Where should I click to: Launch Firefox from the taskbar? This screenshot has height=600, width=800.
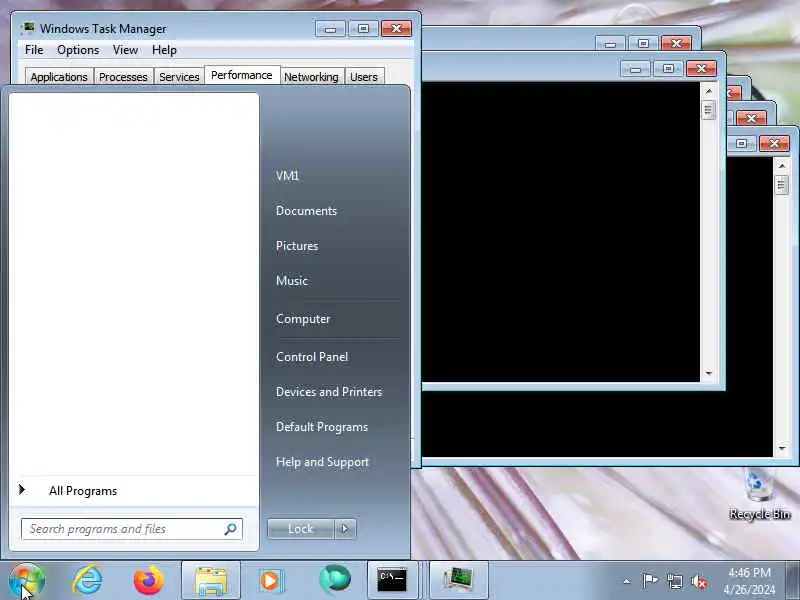[x=149, y=580]
